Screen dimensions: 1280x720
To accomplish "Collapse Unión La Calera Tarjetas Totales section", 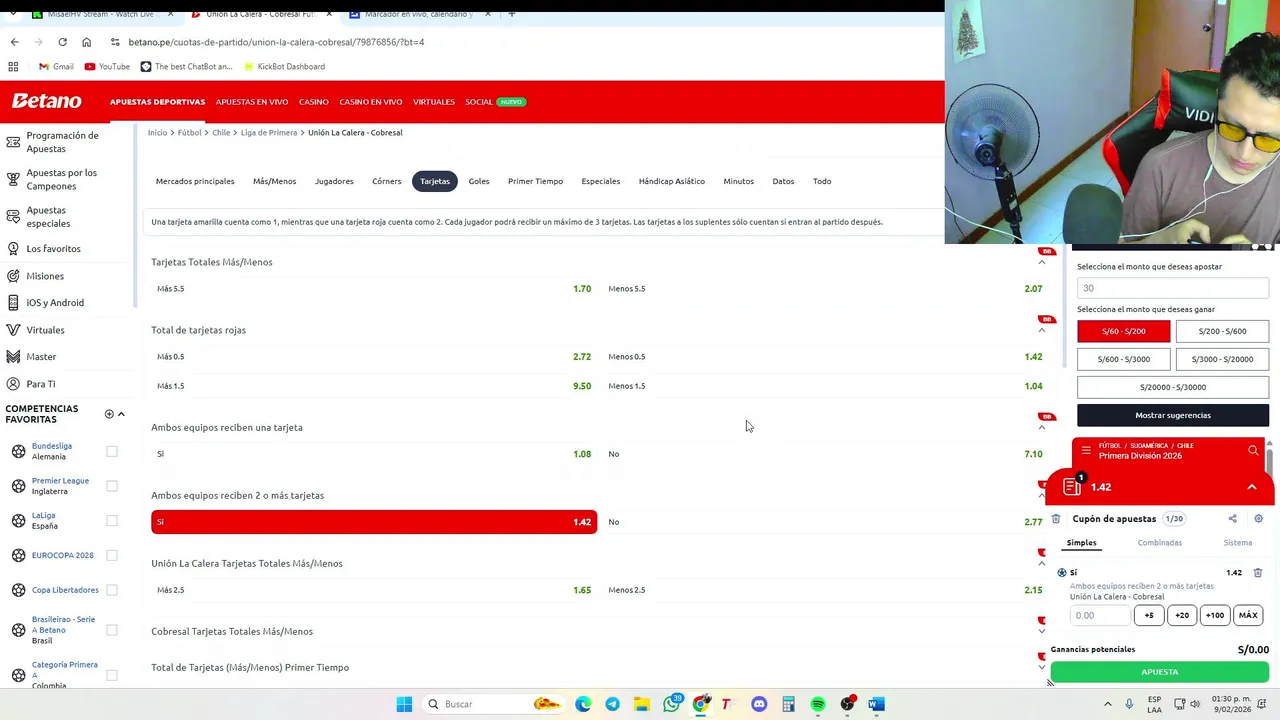I will point(1041,563).
